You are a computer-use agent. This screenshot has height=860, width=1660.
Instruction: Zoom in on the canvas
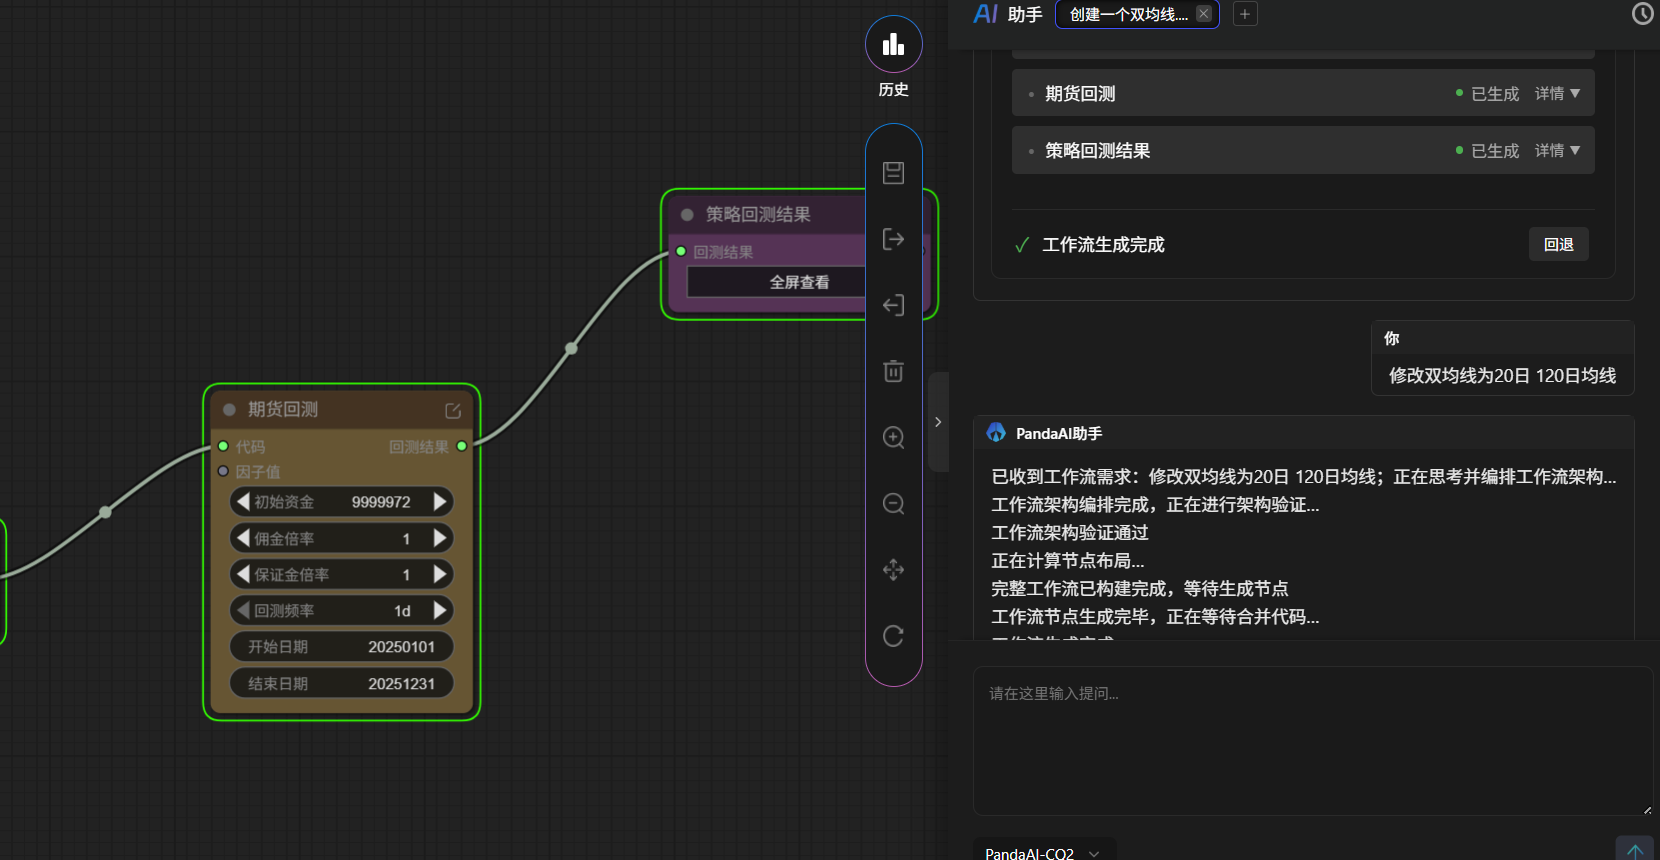pyautogui.click(x=893, y=437)
